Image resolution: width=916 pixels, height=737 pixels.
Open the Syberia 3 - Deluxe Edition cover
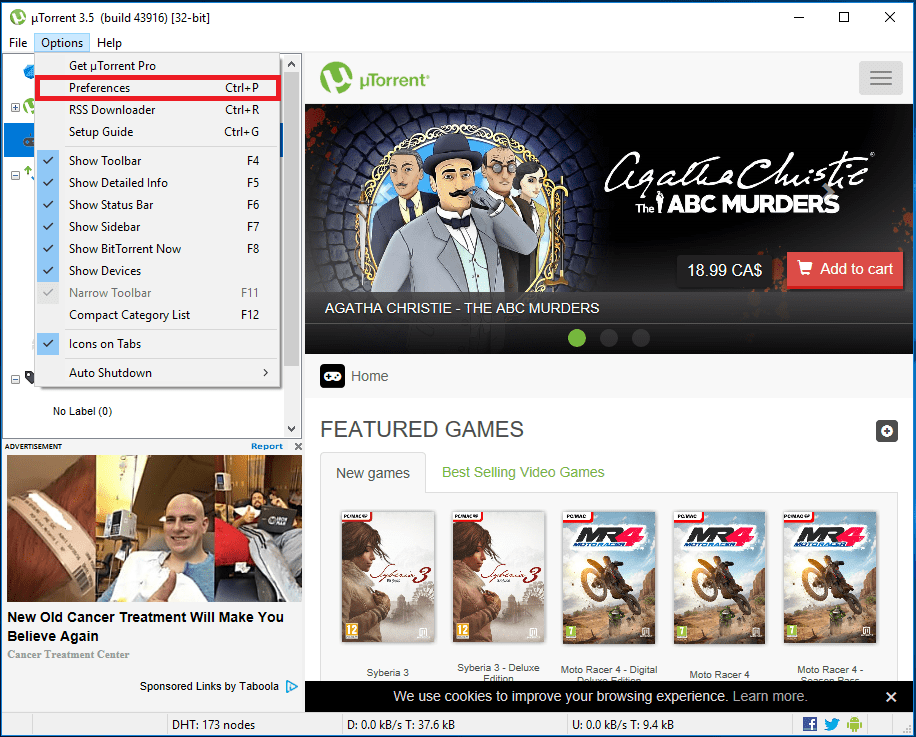tap(499, 577)
